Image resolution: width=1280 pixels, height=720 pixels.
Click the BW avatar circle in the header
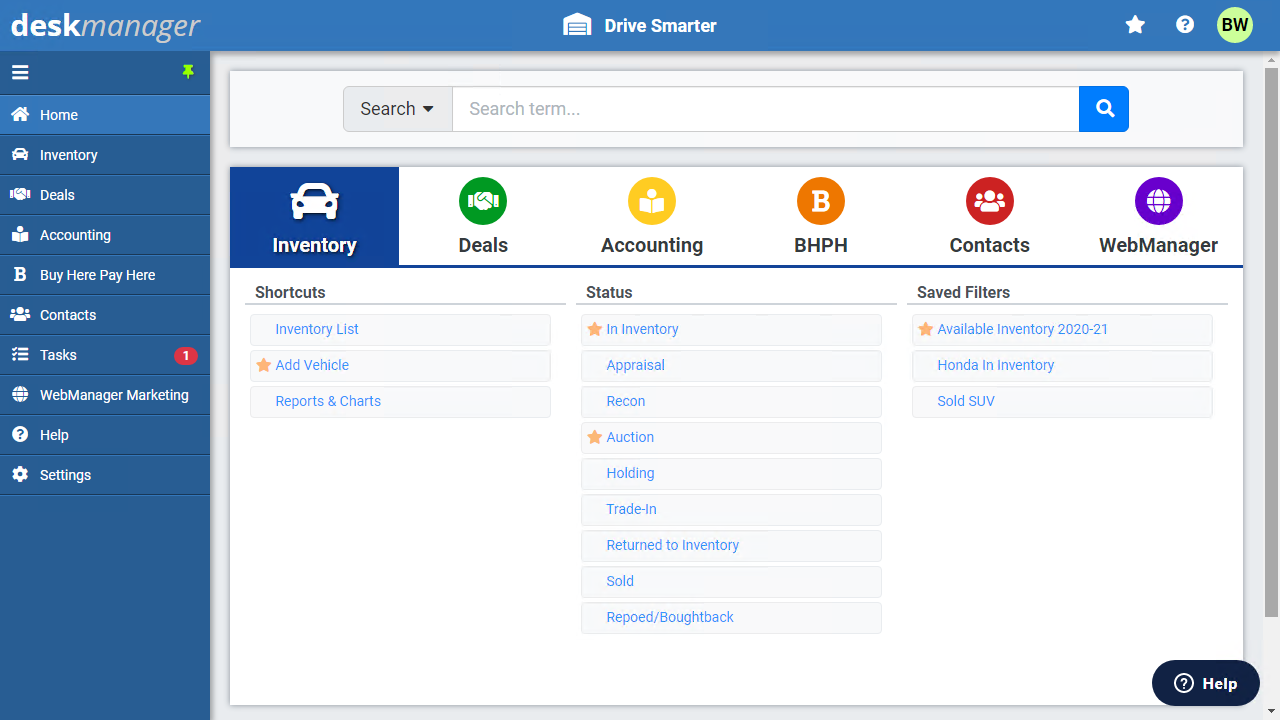1235,24
